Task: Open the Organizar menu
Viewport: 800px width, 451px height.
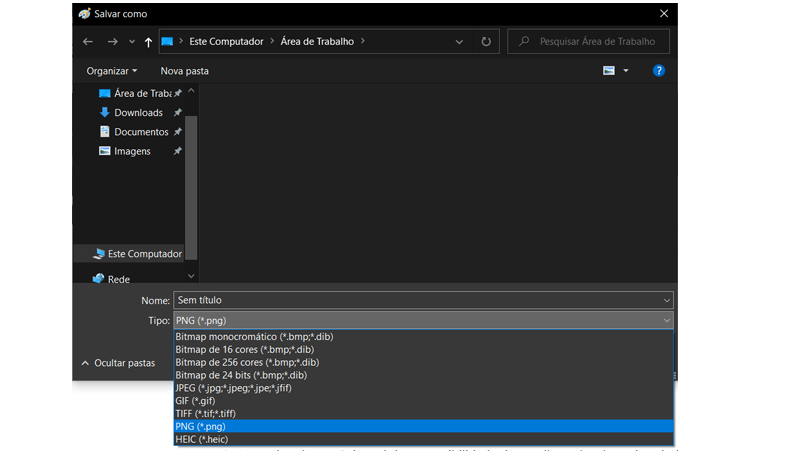Action: tap(111, 71)
